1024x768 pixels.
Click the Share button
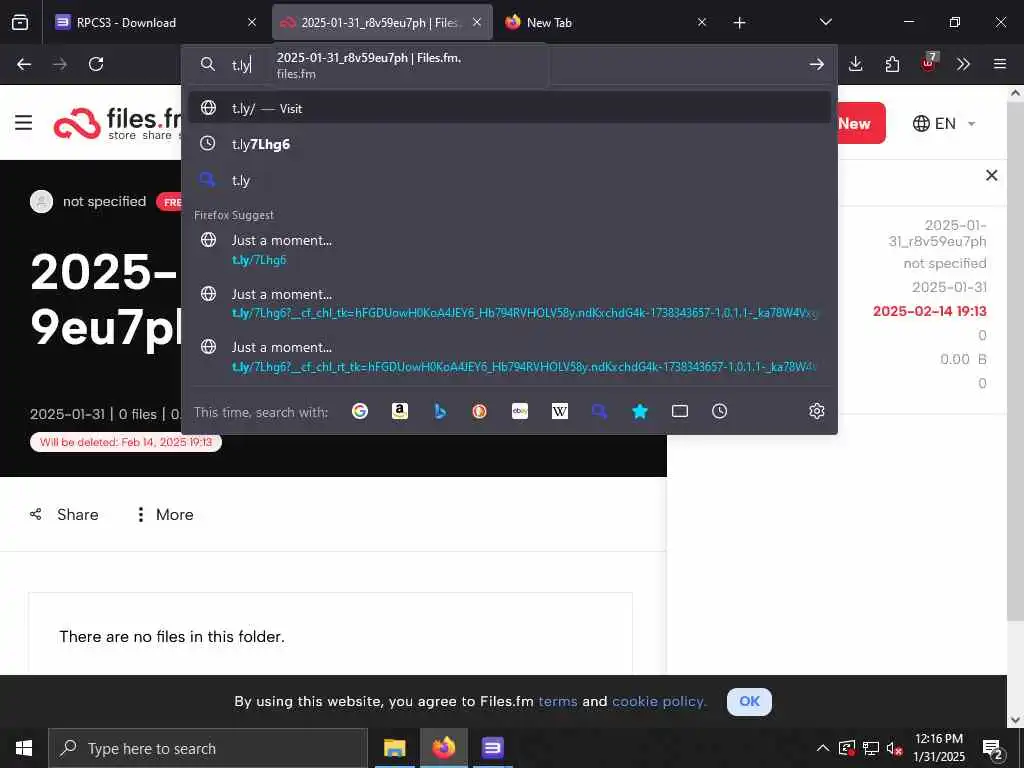[65, 515]
